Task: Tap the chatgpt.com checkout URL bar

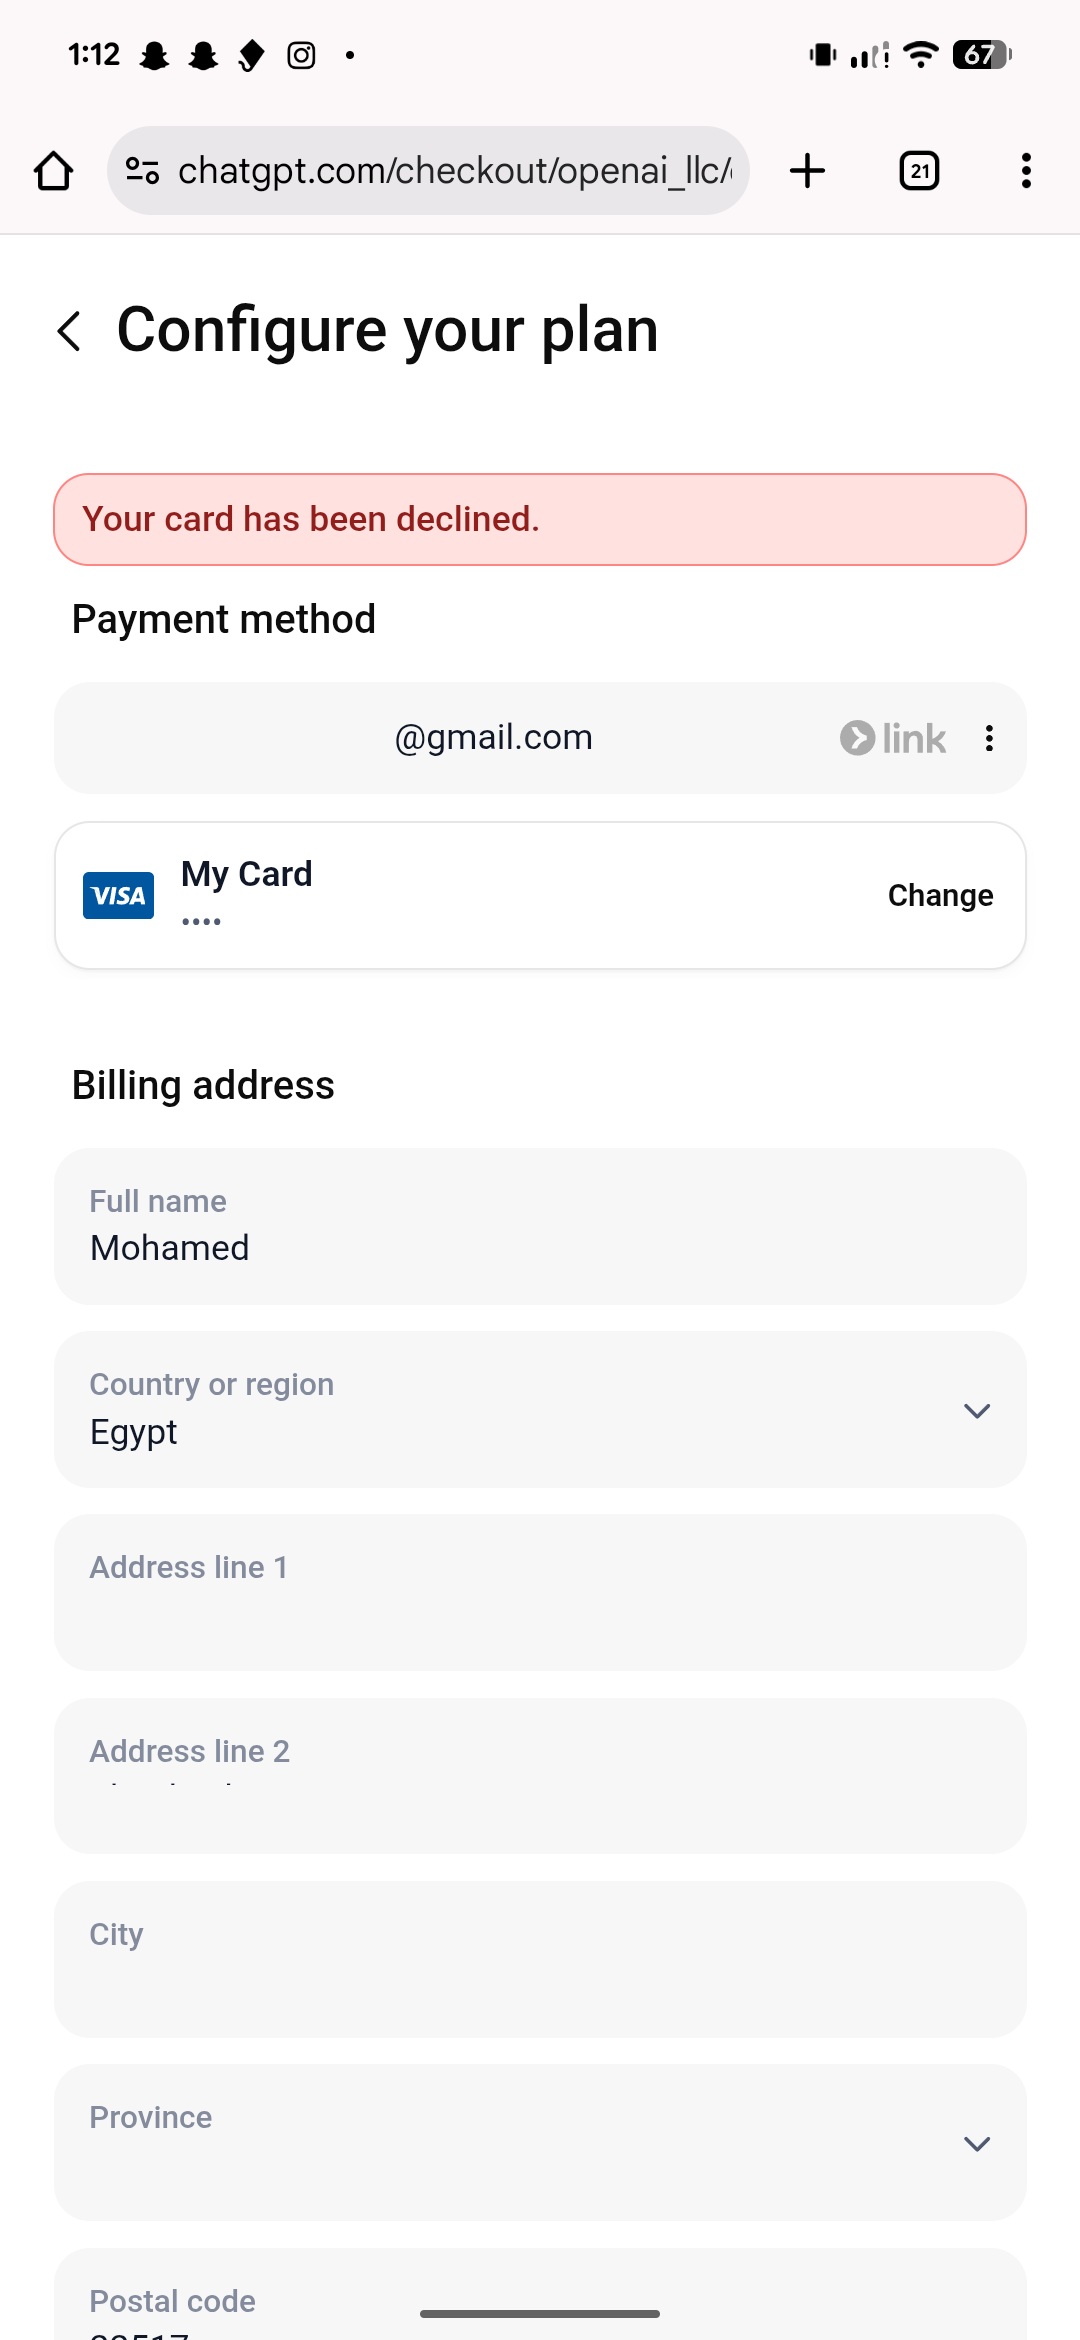Action: pyautogui.click(x=455, y=171)
